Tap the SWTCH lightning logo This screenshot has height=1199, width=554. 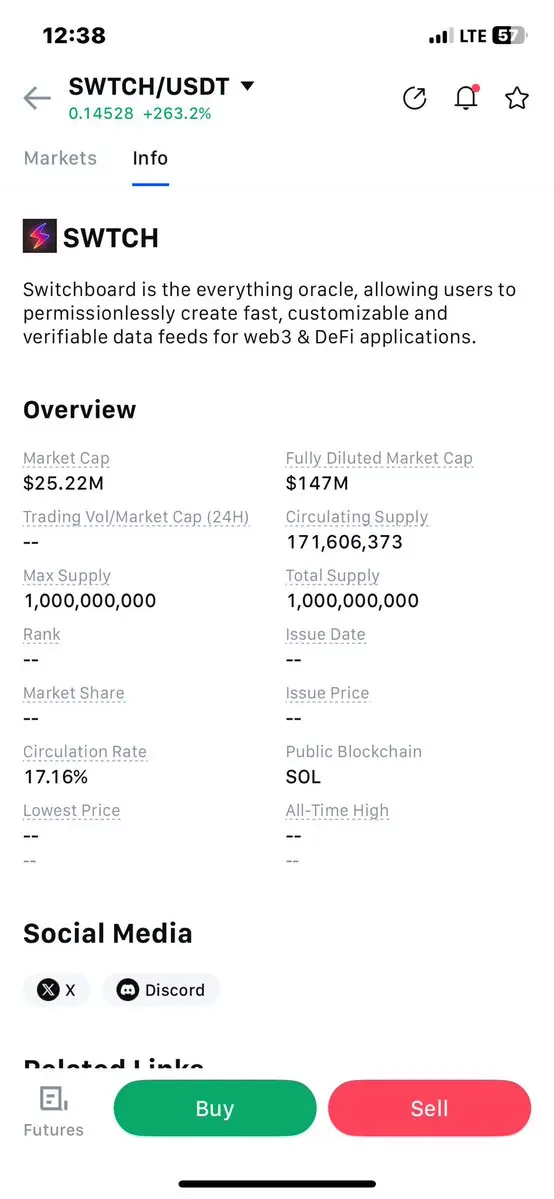[40, 236]
